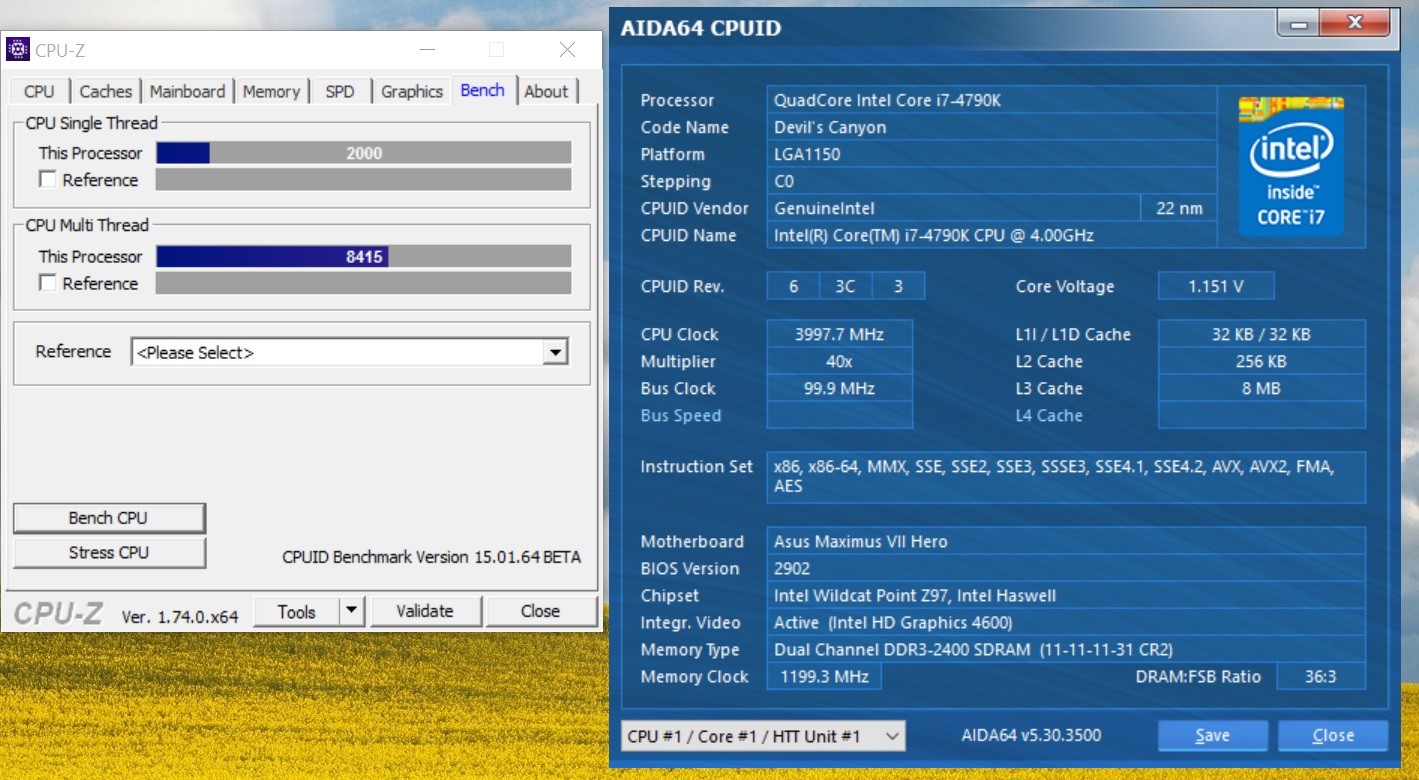Click the empty Multi Thread Reference bar
Image resolution: width=1419 pixels, height=780 pixels.
click(x=364, y=283)
